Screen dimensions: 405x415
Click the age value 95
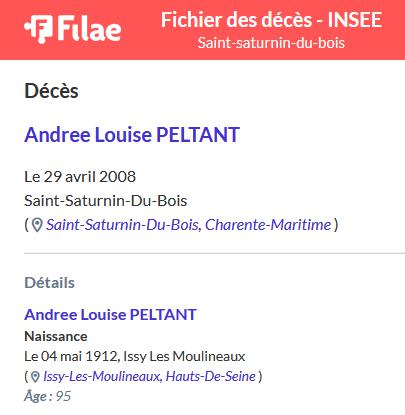(x=63, y=396)
